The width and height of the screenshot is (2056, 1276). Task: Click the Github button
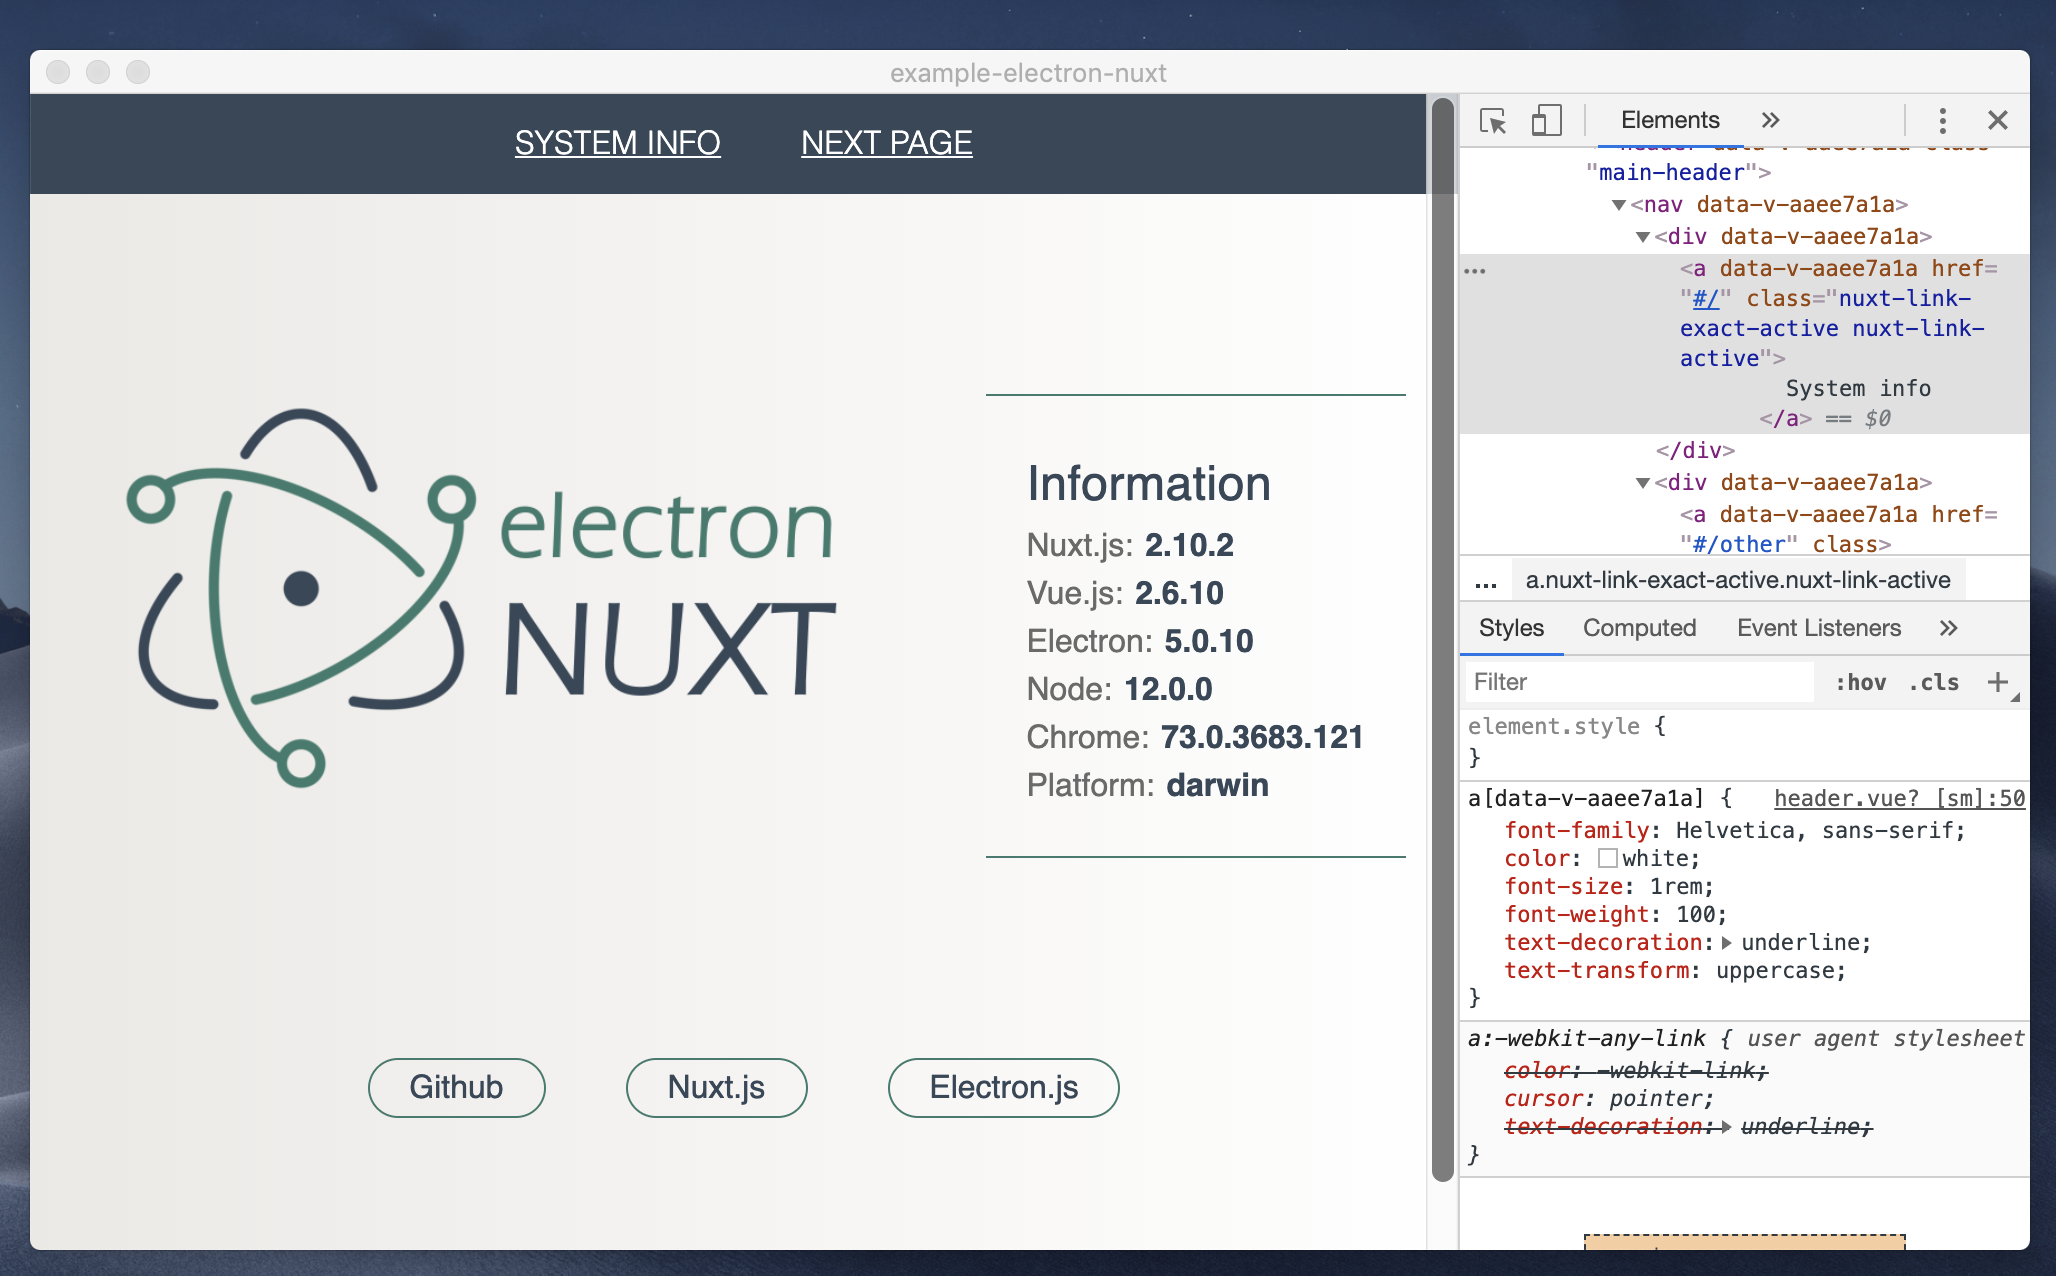(x=456, y=1087)
